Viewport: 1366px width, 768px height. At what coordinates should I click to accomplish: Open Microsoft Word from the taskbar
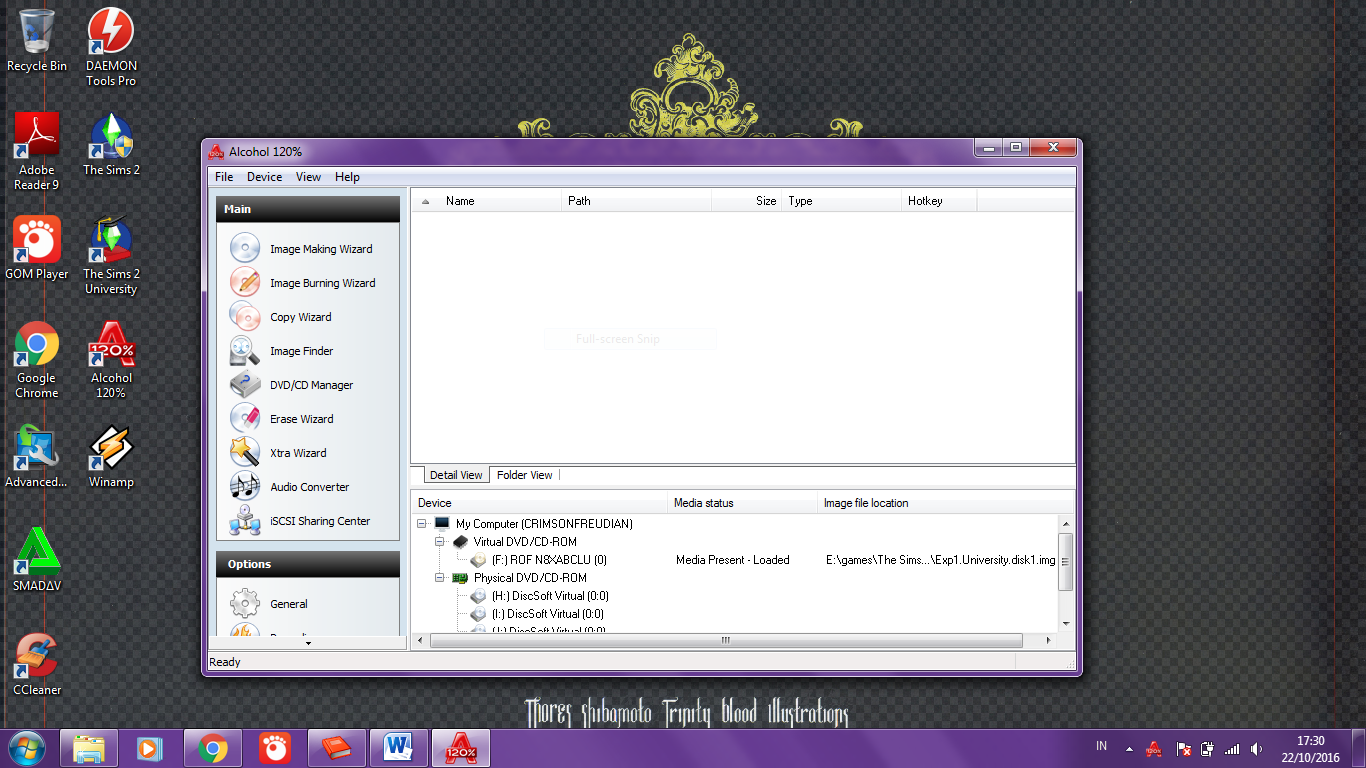point(399,748)
